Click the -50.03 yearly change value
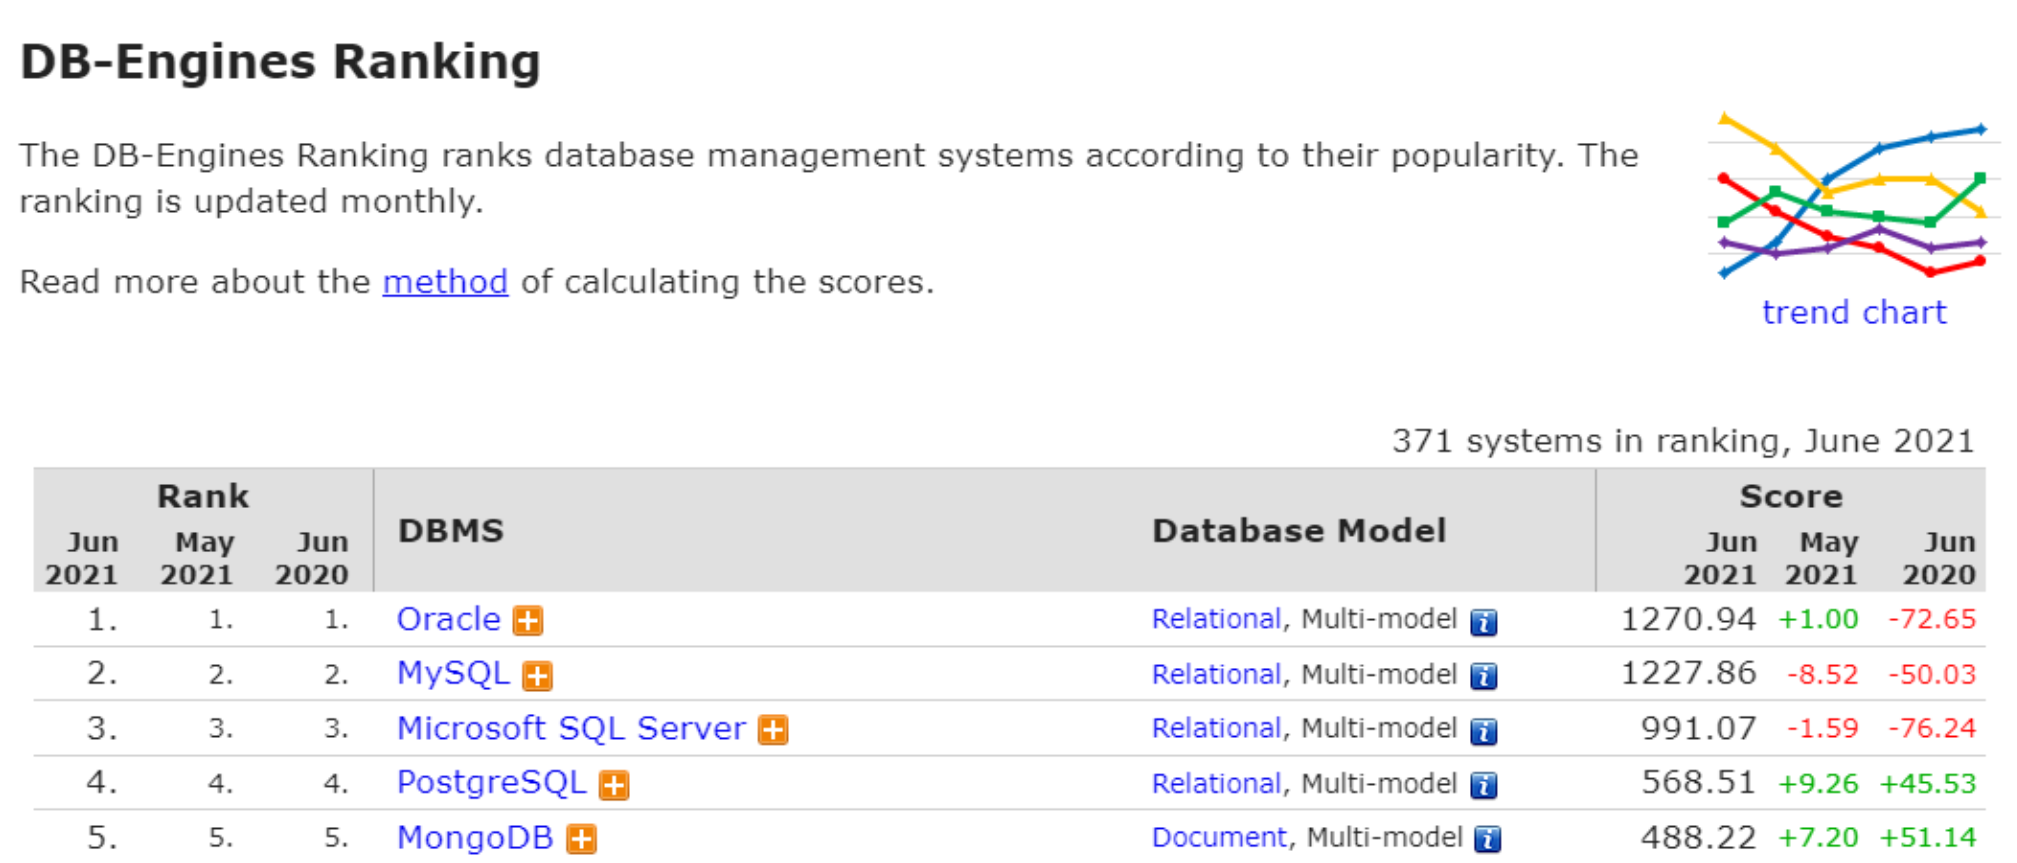 1932,674
